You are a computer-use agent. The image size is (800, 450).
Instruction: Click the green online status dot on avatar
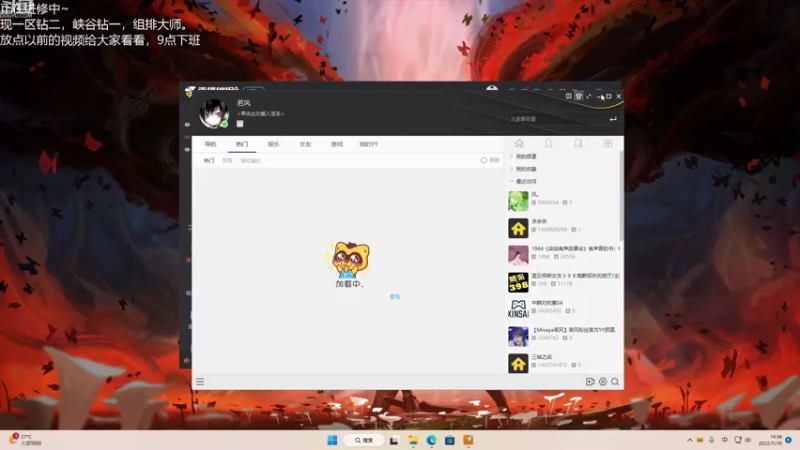[x=224, y=124]
